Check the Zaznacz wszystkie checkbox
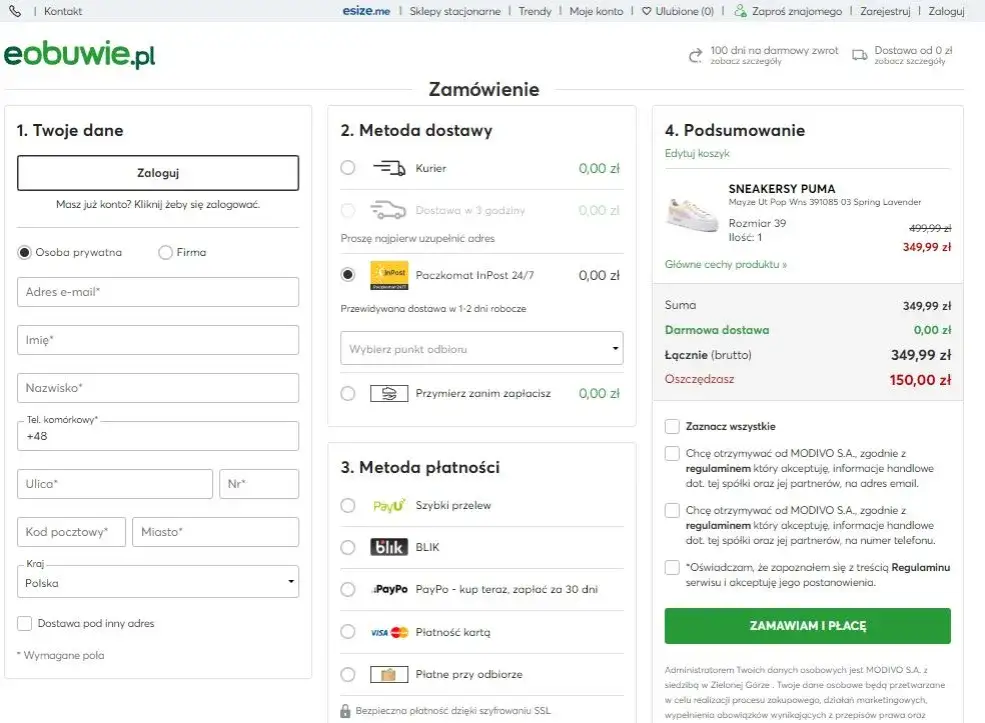The image size is (985, 723). [671, 426]
